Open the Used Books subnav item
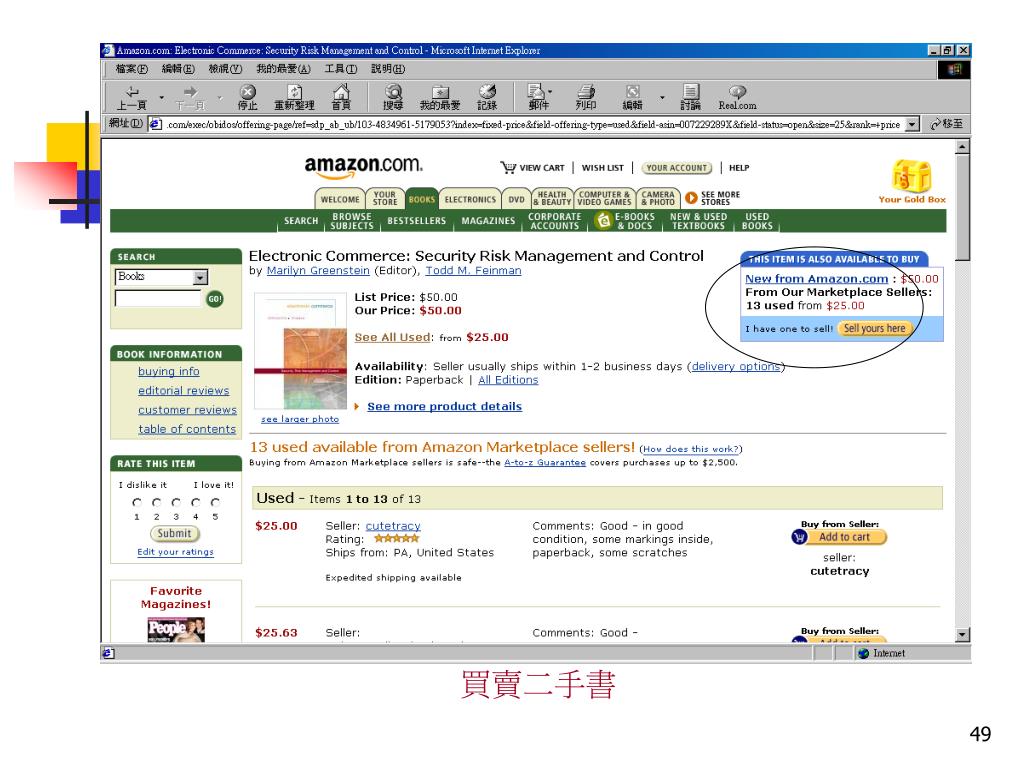The image size is (1024, 768). [757, 221]
